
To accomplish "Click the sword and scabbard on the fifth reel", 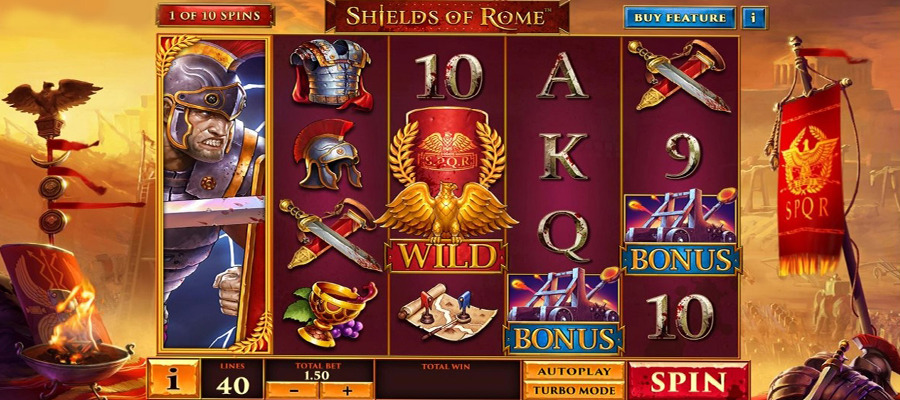I will tap(679, 75).
